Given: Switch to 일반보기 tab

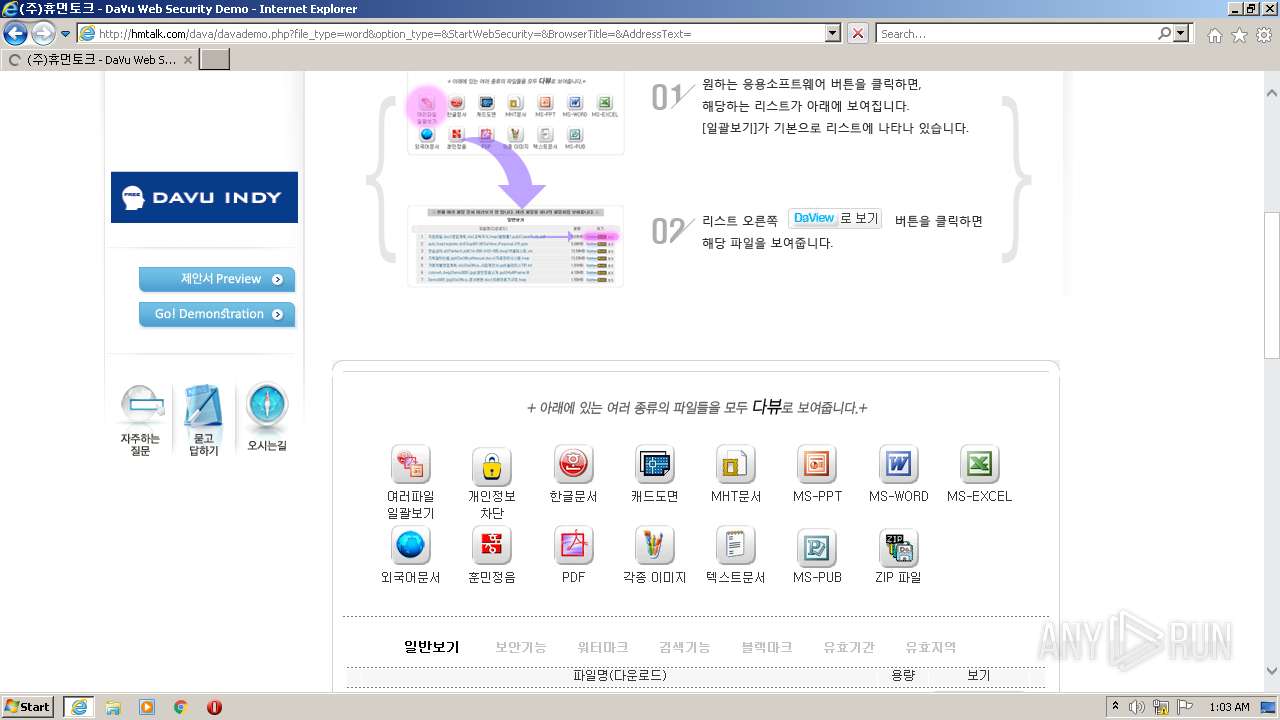Looking at the screenshot, I should (x=431, y=647).
